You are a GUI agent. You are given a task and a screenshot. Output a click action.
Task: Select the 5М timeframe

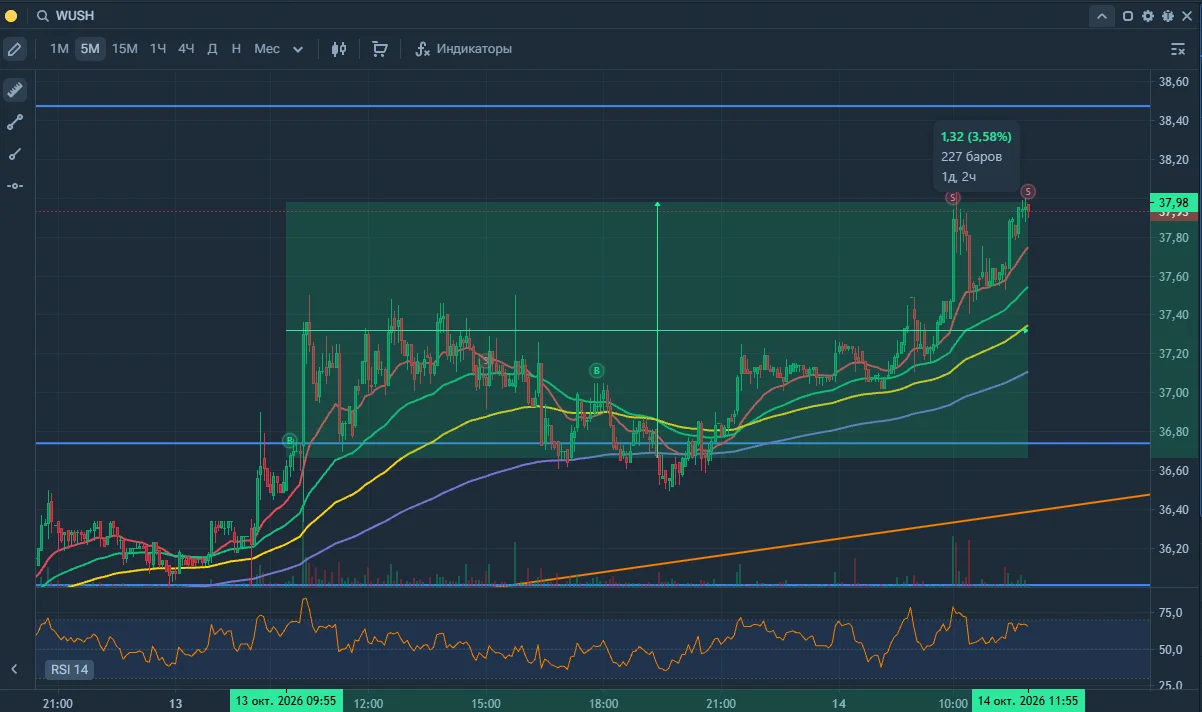click(x=90, y=48)
